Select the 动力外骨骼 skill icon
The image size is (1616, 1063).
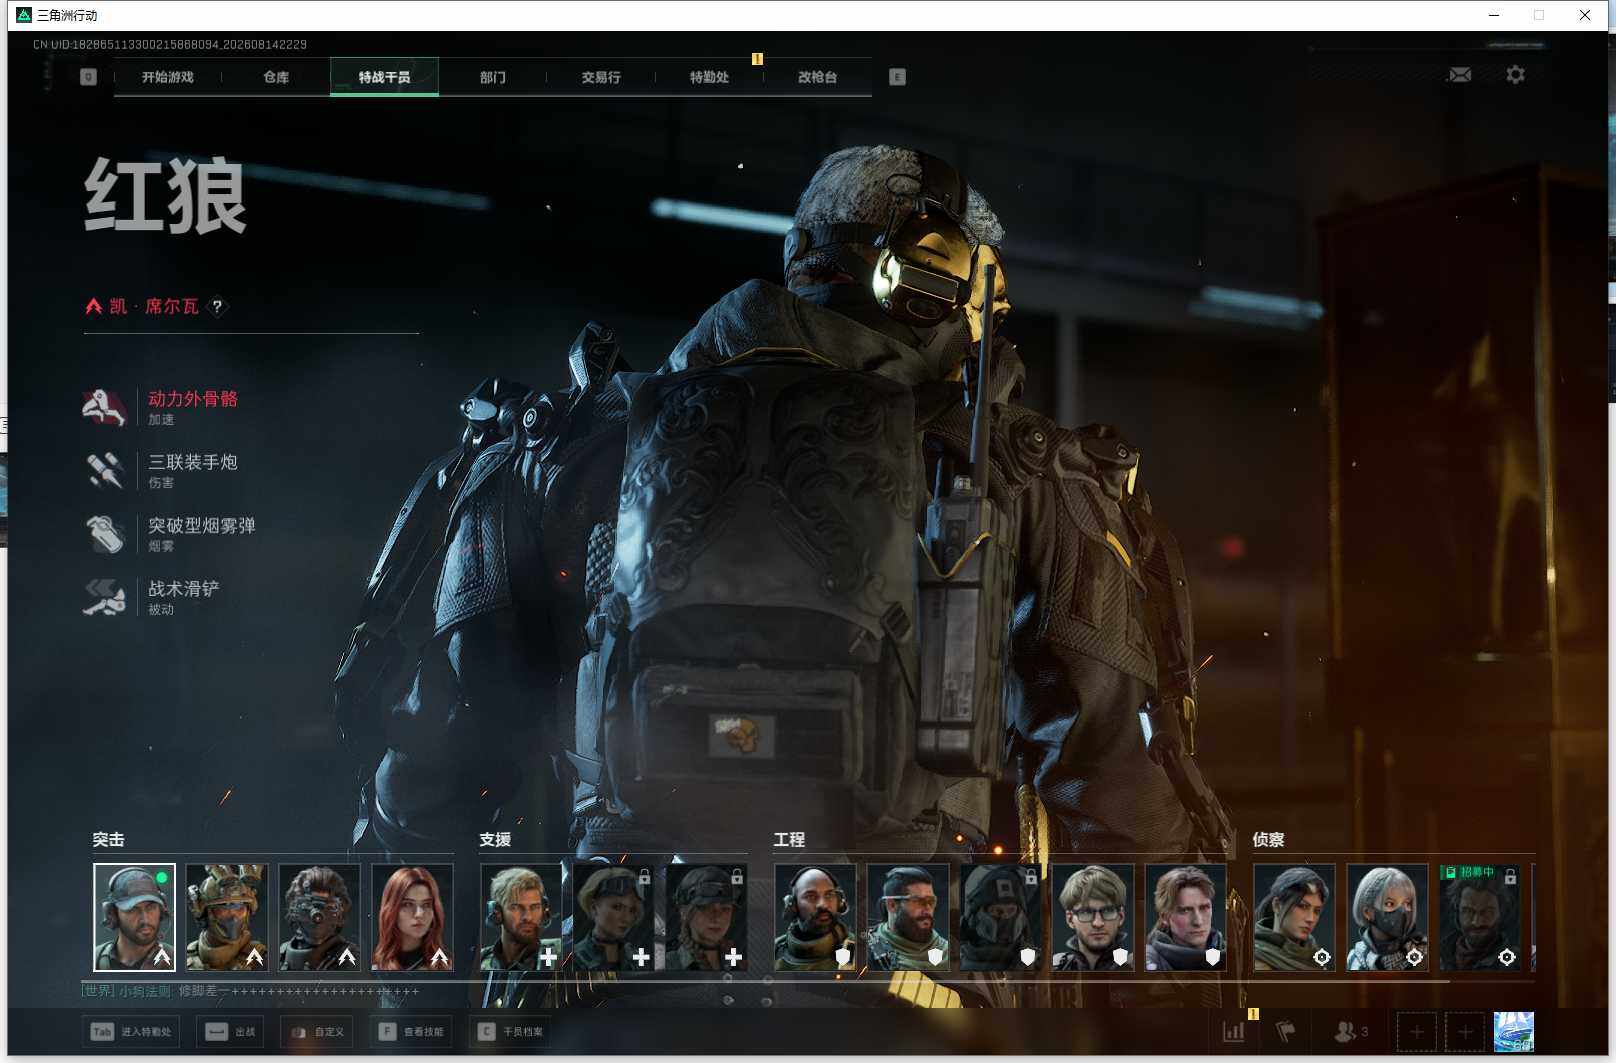click(105, 408)
